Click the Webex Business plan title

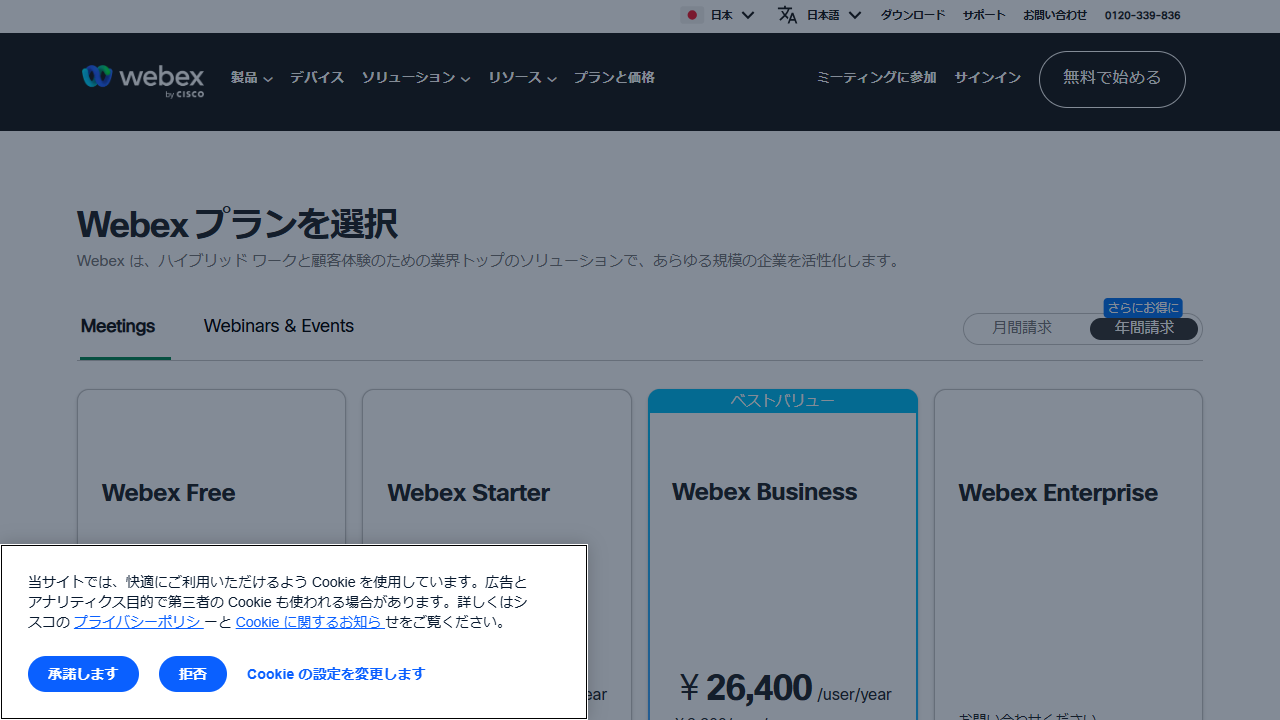coord(764,492)
